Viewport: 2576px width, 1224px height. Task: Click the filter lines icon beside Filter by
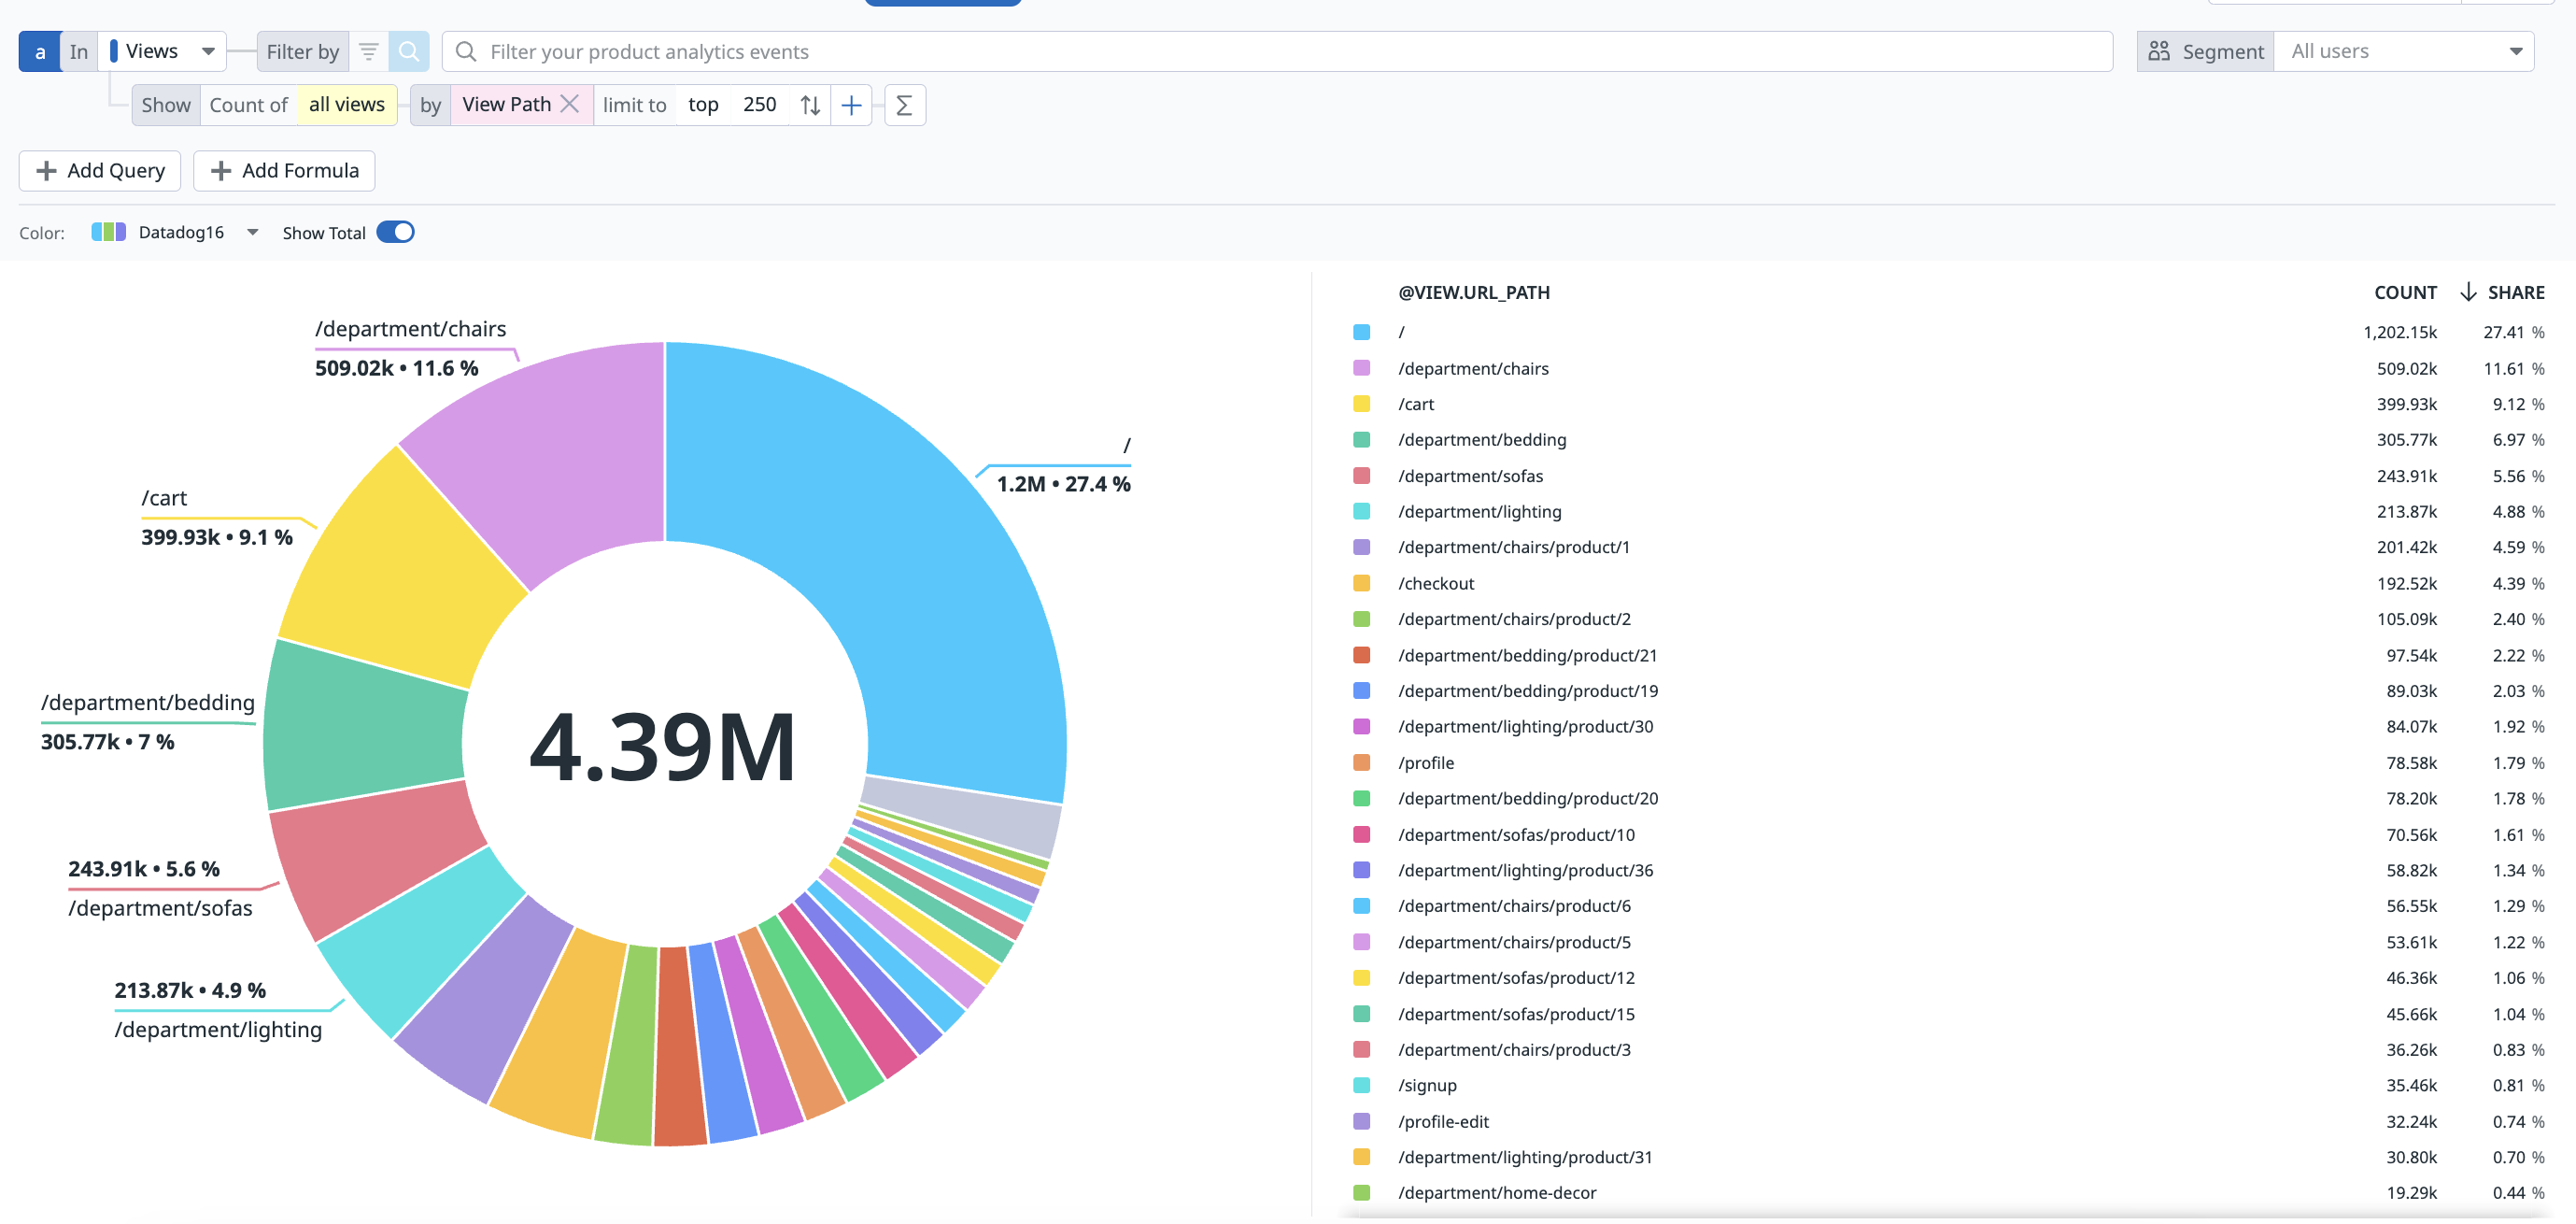[368, 51]
